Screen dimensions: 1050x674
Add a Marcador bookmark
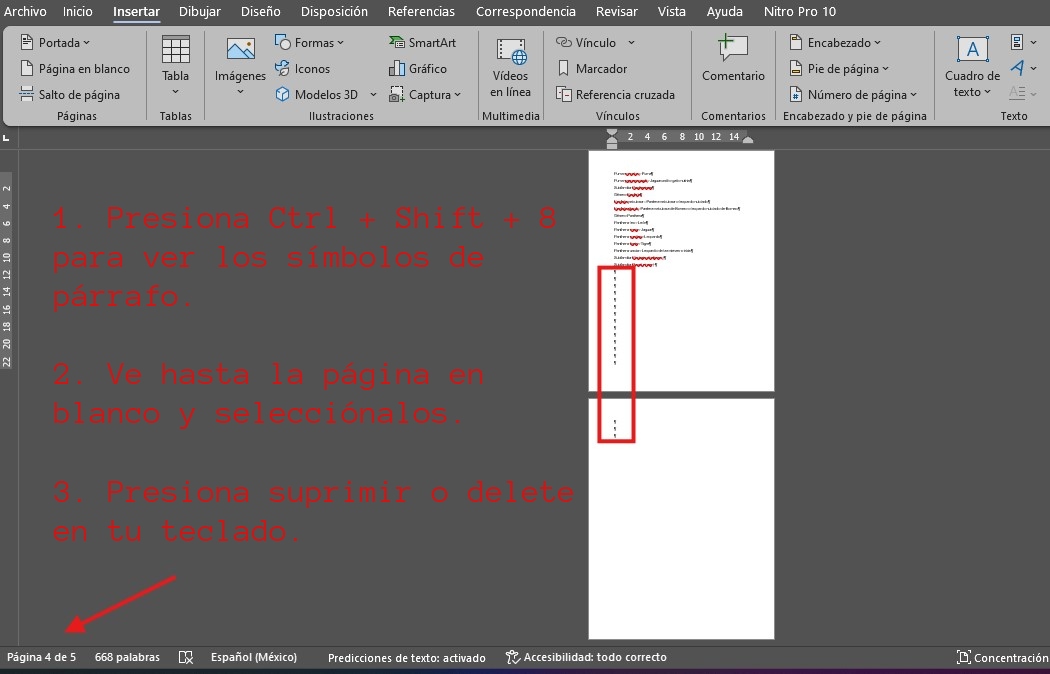[x=592, y=68]
